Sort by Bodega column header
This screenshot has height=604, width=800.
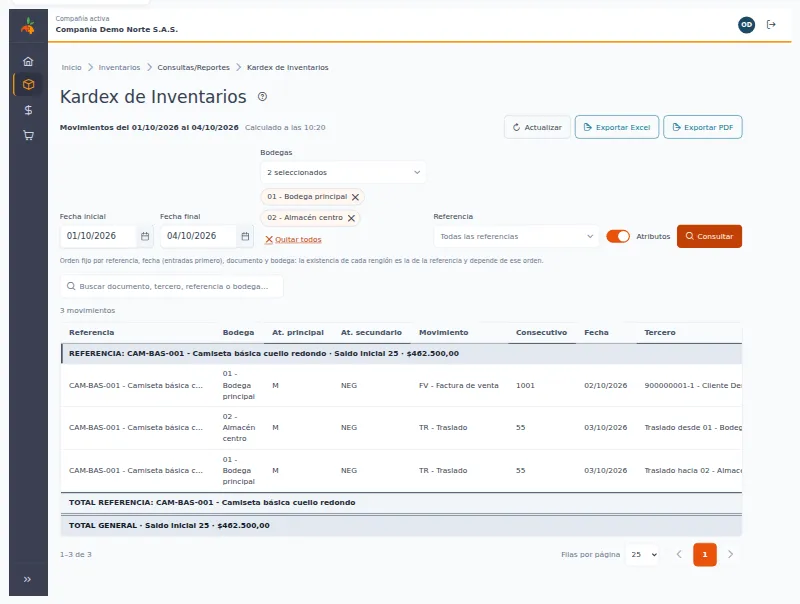(x=238, y=333)
